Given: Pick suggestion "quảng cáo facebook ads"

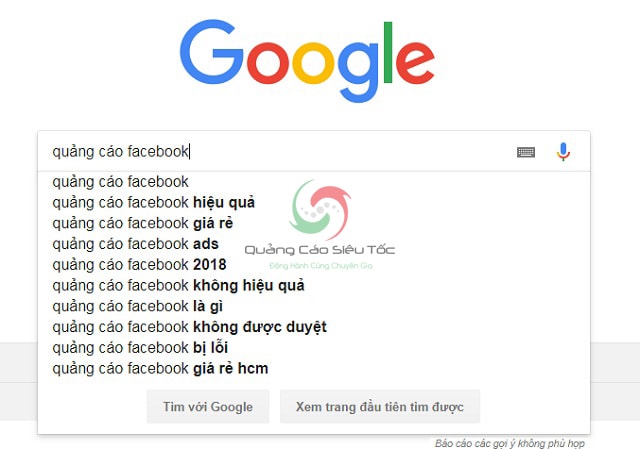Looking at the screenshot, I should [x=135, y=244].
